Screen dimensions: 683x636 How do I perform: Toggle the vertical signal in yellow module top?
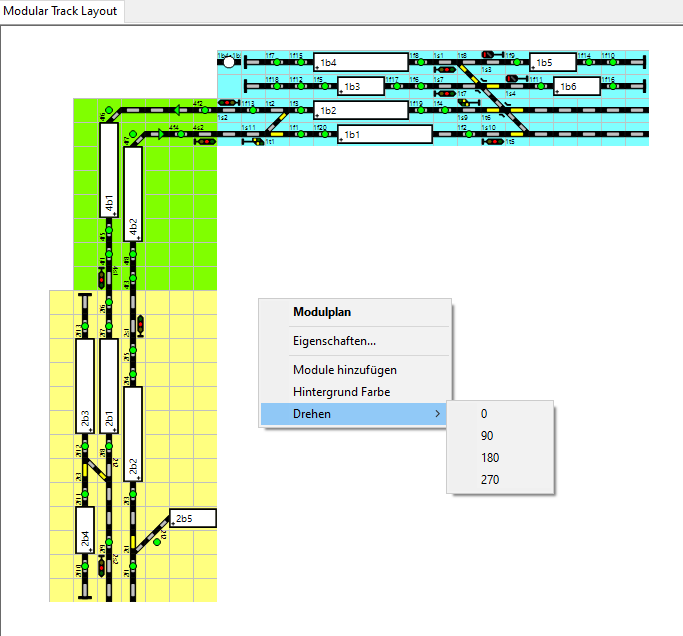tap(139, 325)
